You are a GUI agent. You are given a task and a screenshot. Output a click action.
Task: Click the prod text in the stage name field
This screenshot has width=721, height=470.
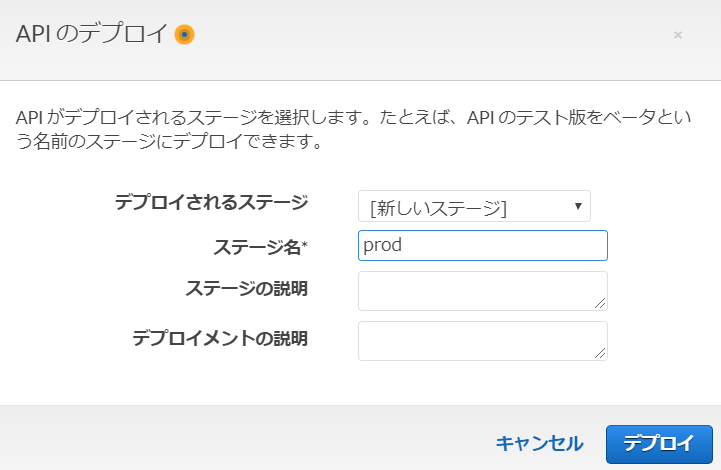382,246
